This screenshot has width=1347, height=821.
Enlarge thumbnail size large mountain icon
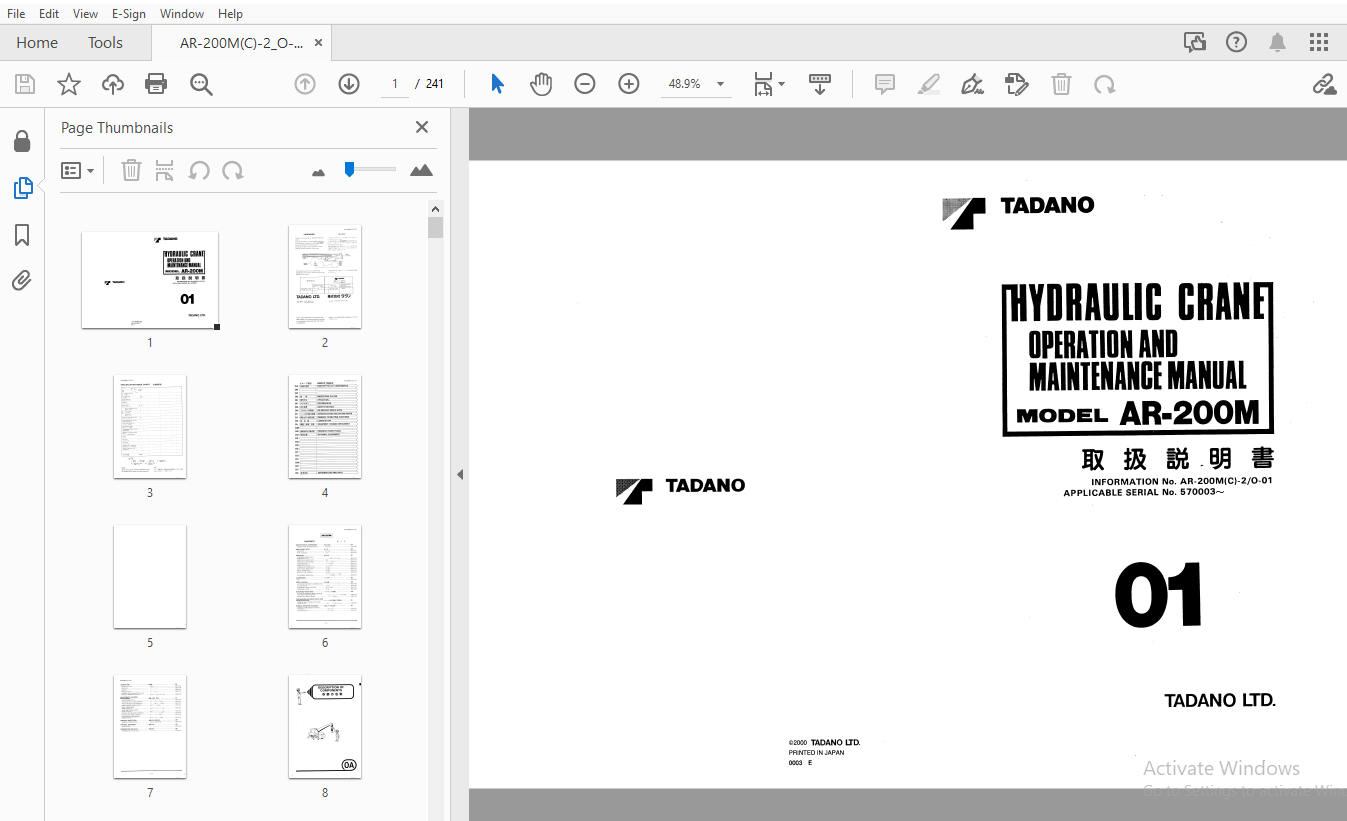[421, 170]
